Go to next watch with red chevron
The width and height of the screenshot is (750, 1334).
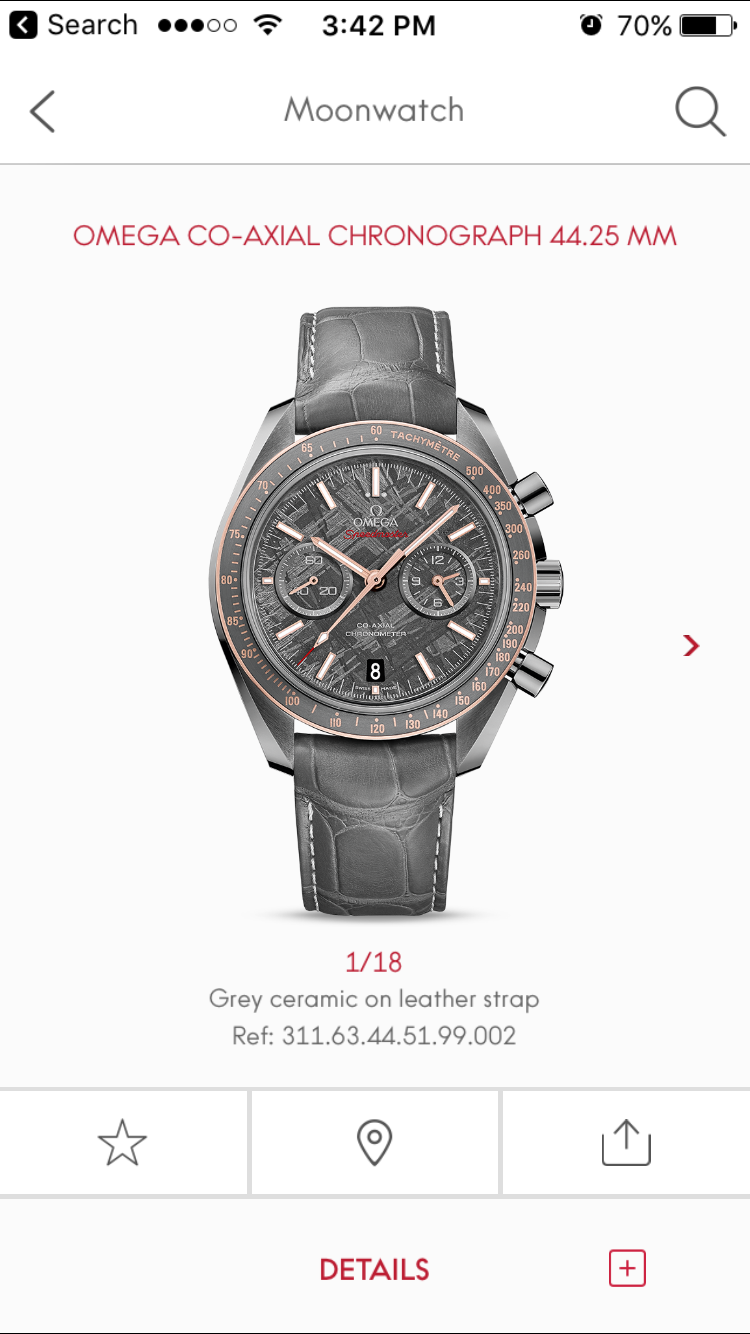(x=691, y=645)
